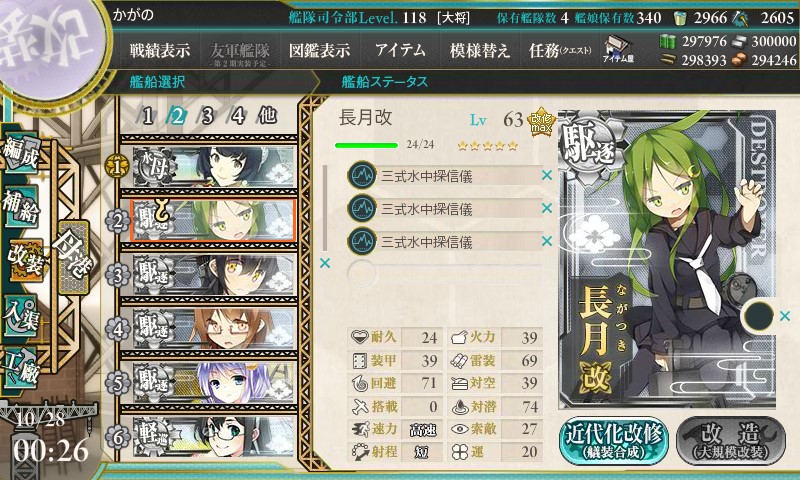
Task: Open 任務 quest menu
Action: click(560, 50)
